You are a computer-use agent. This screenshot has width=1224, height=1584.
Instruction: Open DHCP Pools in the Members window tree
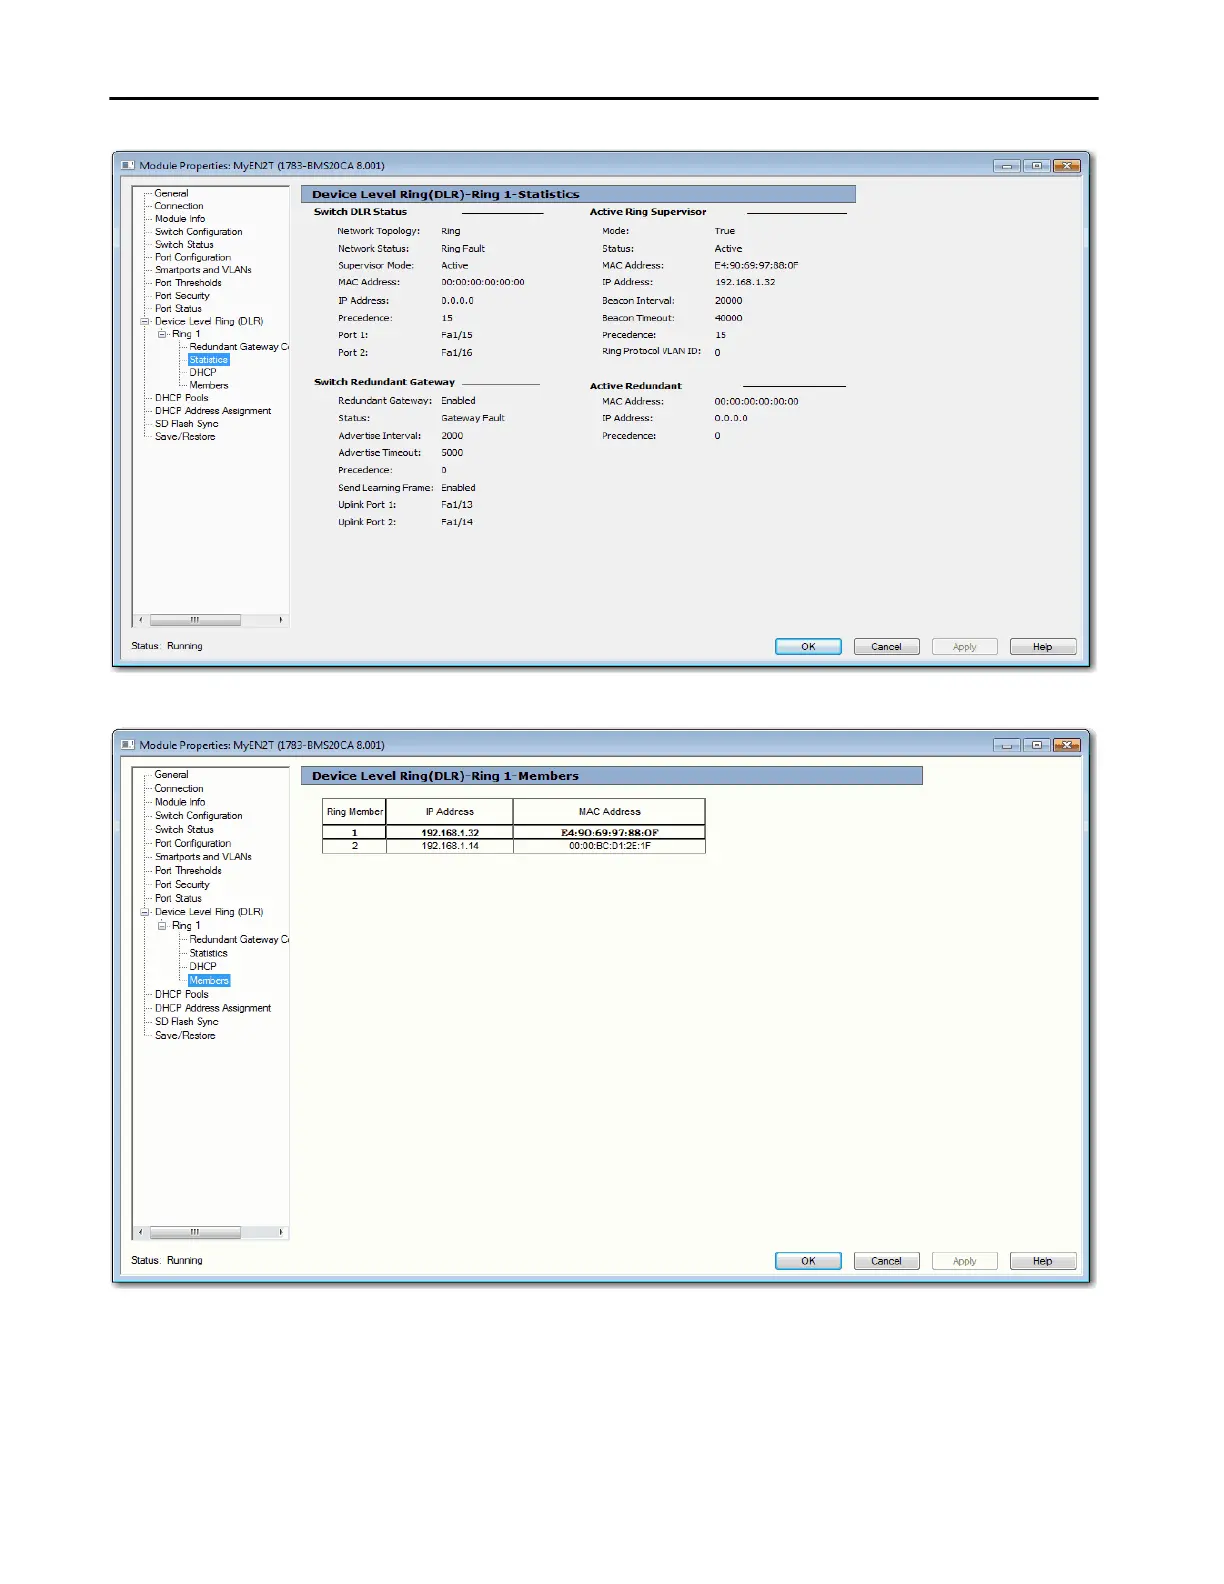pyautogui.click(x=181, y=995)
